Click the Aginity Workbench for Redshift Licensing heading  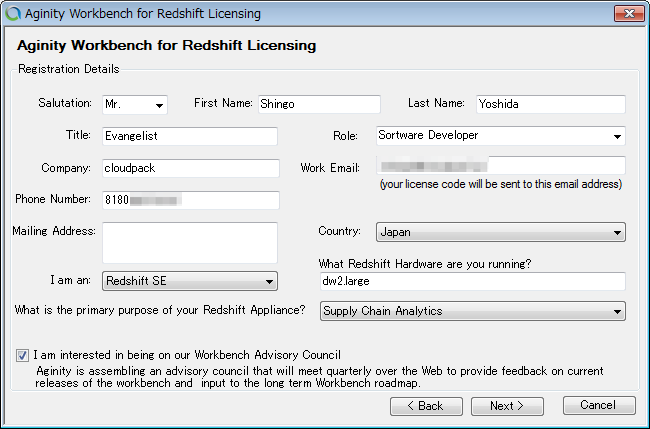pos(166,45)
